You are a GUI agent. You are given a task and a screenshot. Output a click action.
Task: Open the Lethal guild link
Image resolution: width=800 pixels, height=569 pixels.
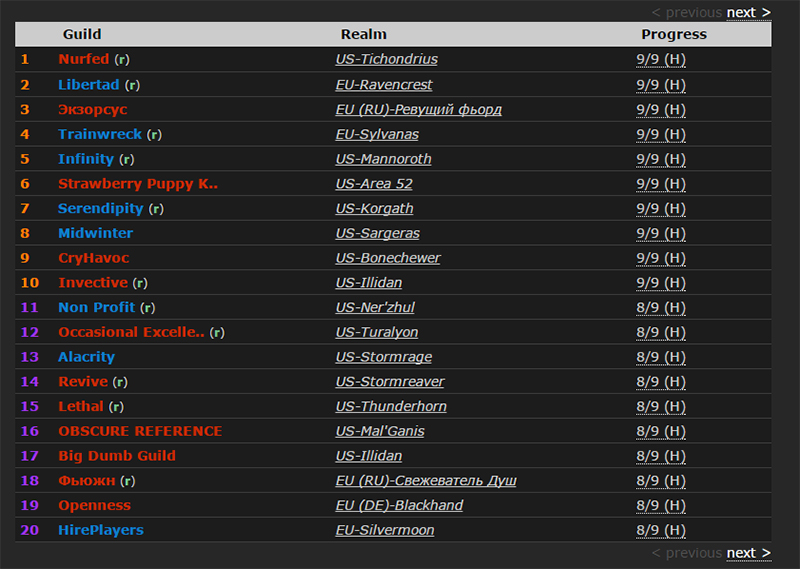point(81,407)
